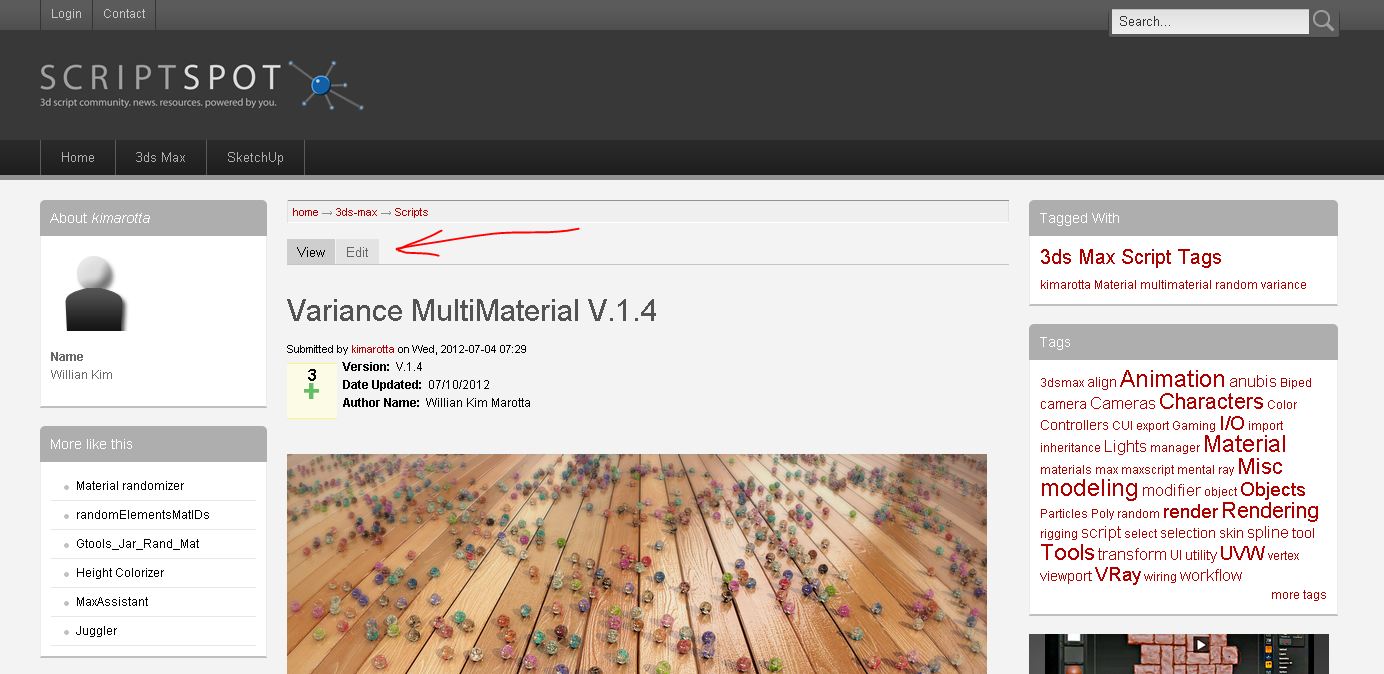Click the search magnifier icon
This screenshot has width=1384, height=674.
click(x=1323, y=21)
